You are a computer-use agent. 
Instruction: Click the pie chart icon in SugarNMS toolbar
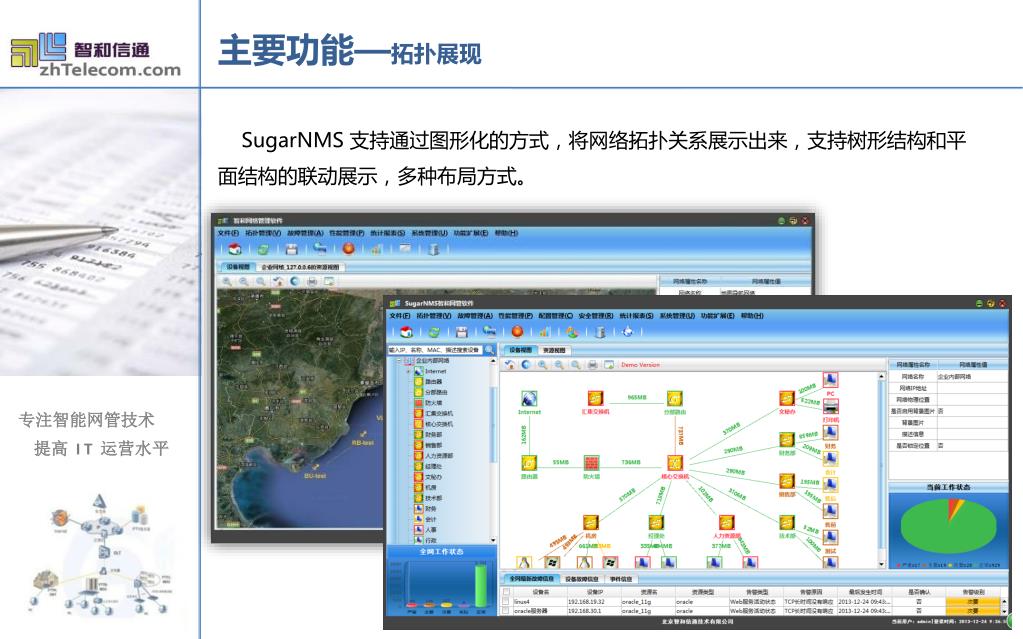[572, 332]
